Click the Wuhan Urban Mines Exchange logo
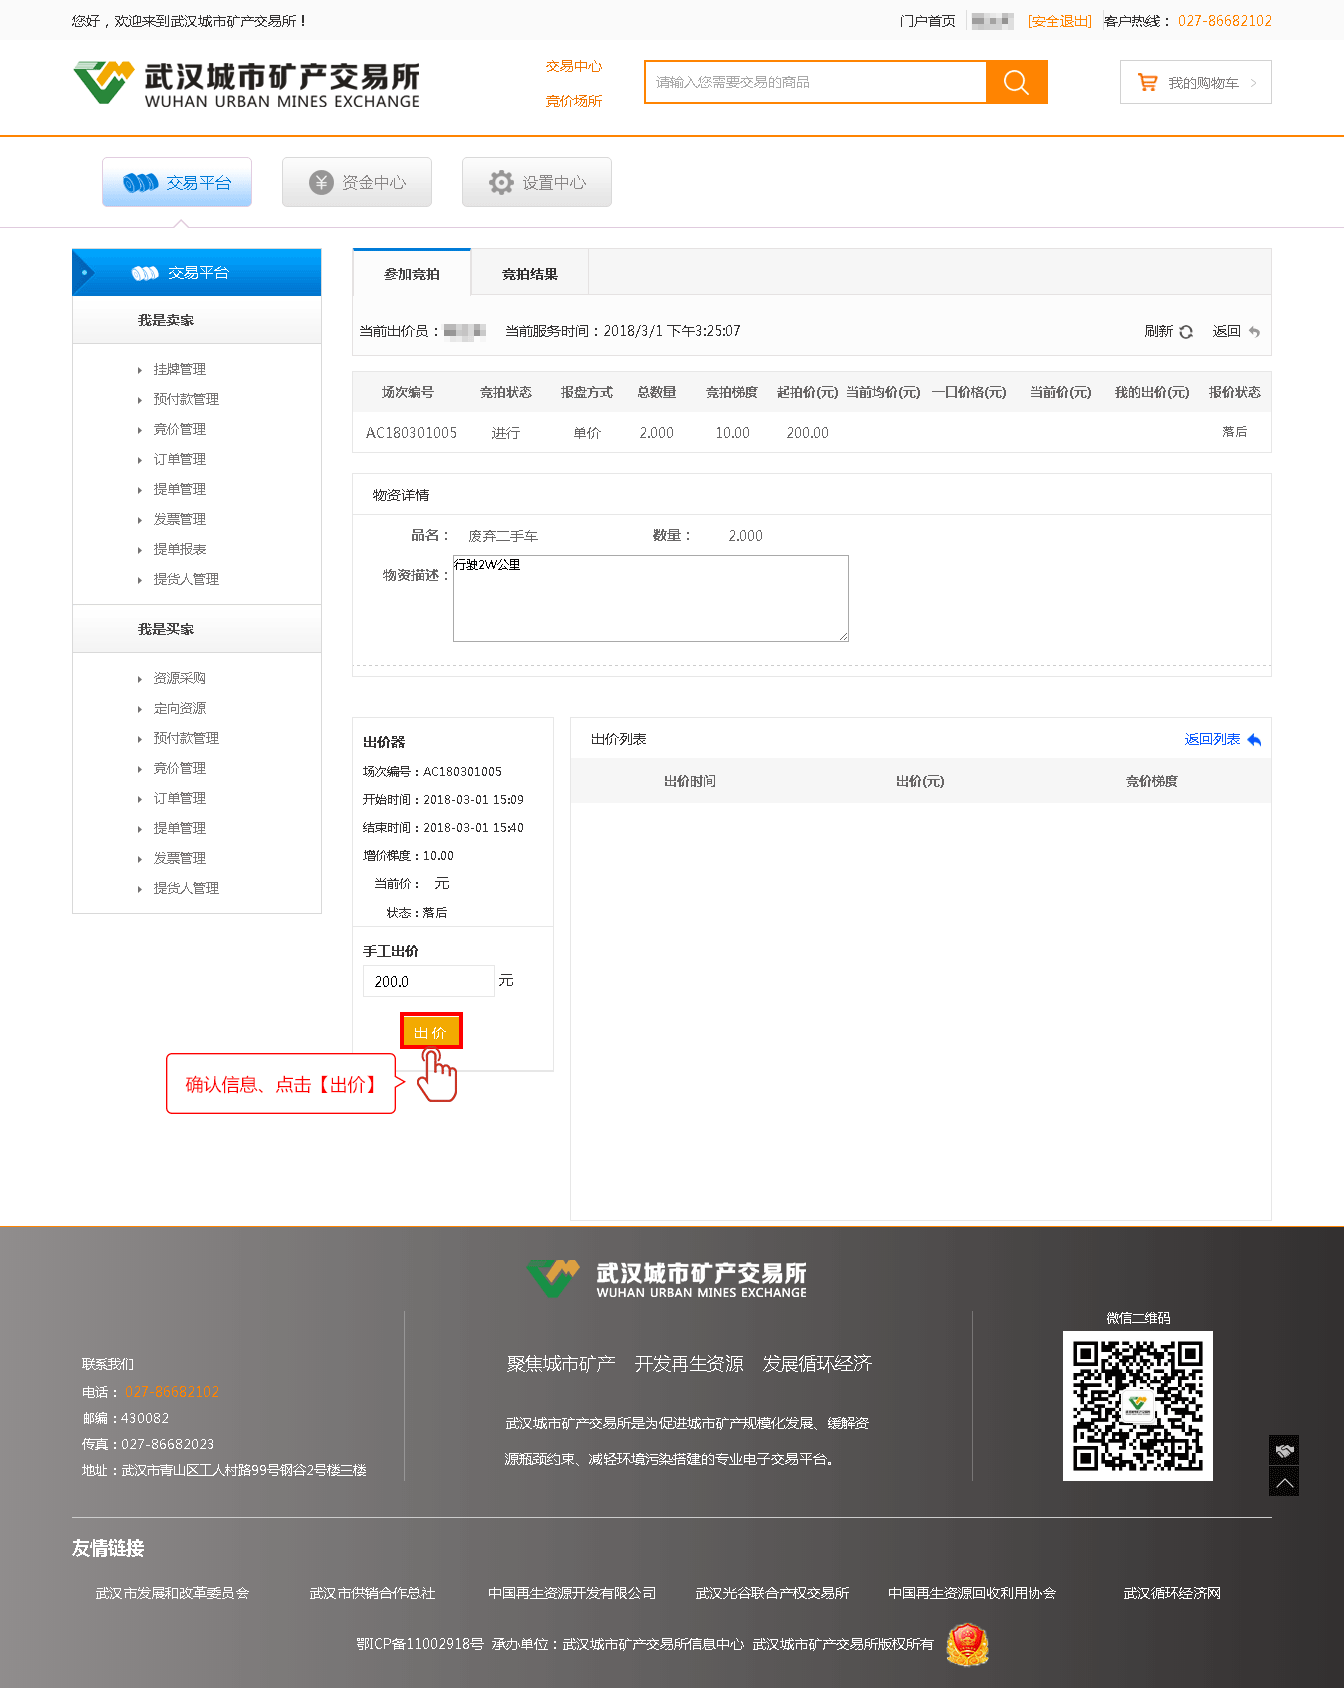This screenshot has width=1344, height=1688. click(x=246, y=84)
